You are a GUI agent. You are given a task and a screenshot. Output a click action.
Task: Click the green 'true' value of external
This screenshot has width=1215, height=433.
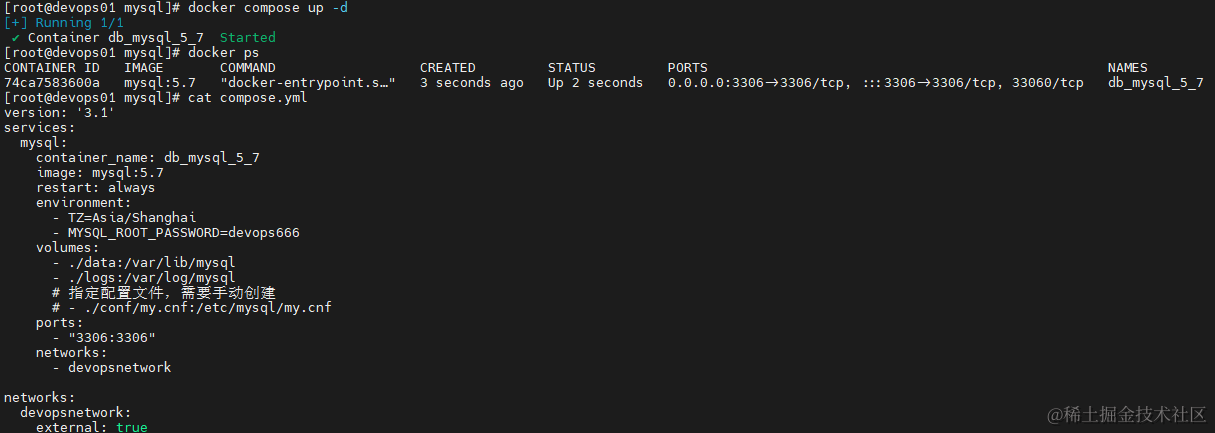[132, 427]
